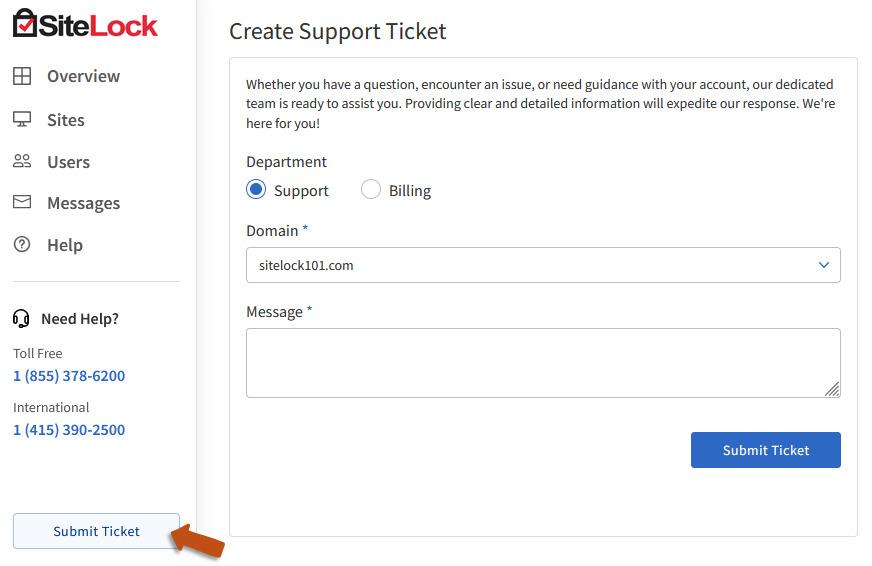Open the Users menu item
The width and height of the screenshot is (872, 566).
pos(68,162)
